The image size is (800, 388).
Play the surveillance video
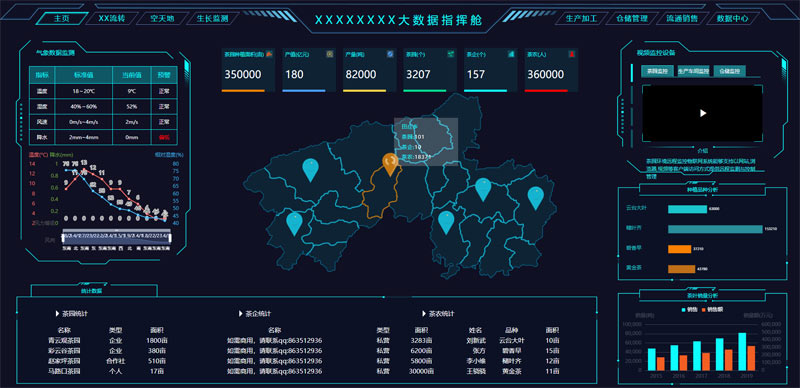703,113
